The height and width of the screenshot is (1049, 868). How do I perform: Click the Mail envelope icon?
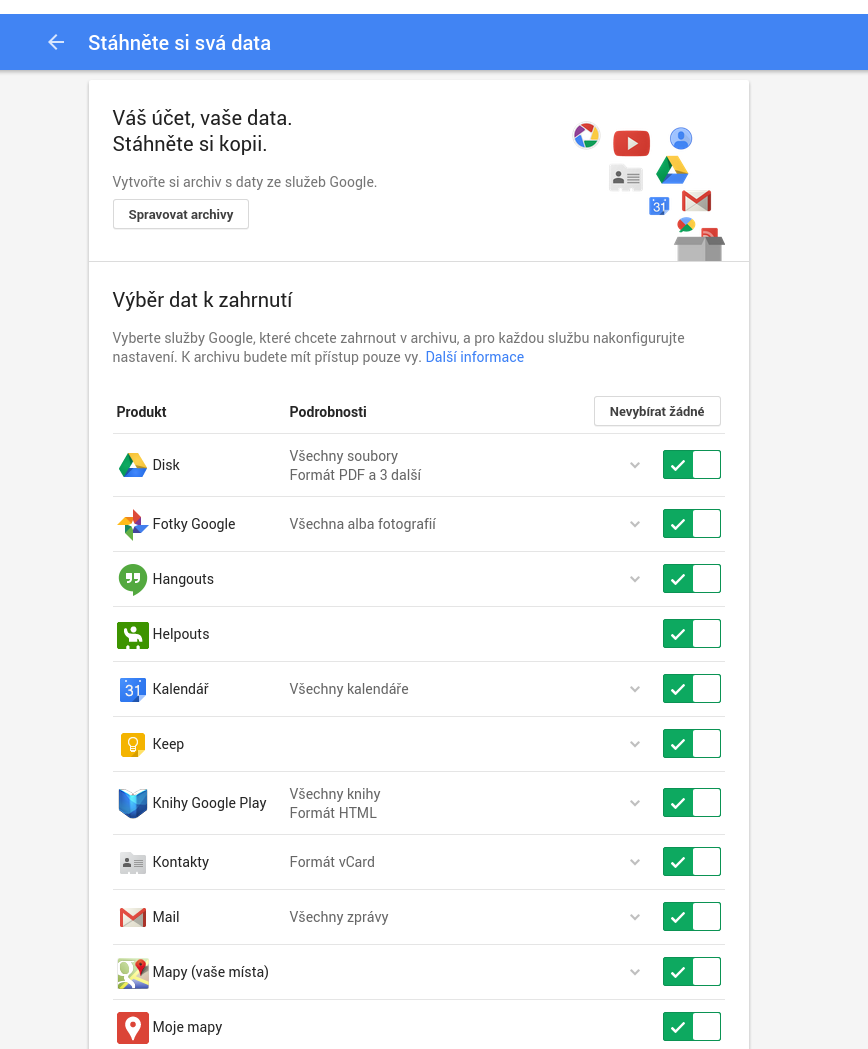point(133,917)
